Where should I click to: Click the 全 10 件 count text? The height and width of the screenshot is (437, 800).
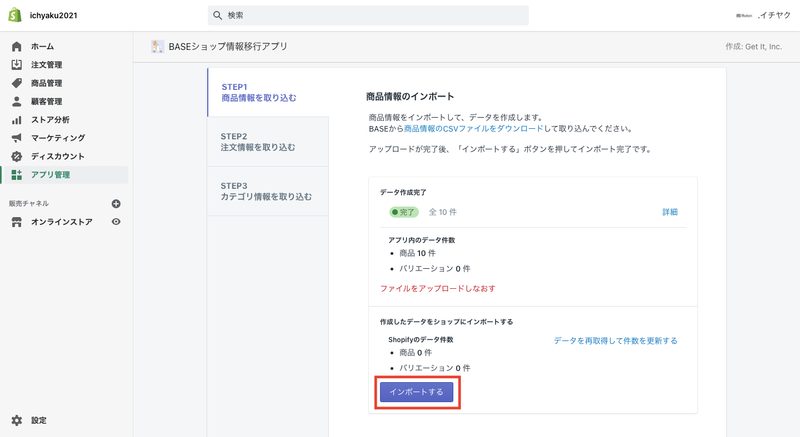[442, 212]
